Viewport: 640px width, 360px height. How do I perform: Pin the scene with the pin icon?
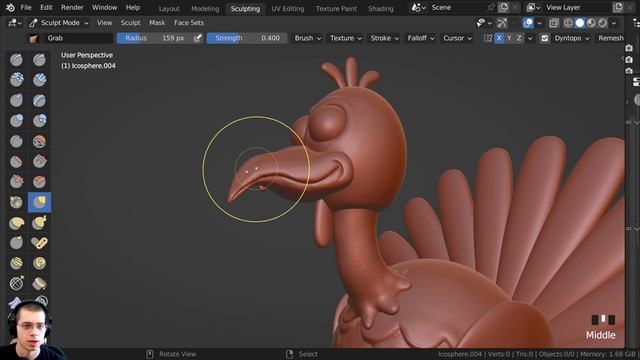coord(491,8)
